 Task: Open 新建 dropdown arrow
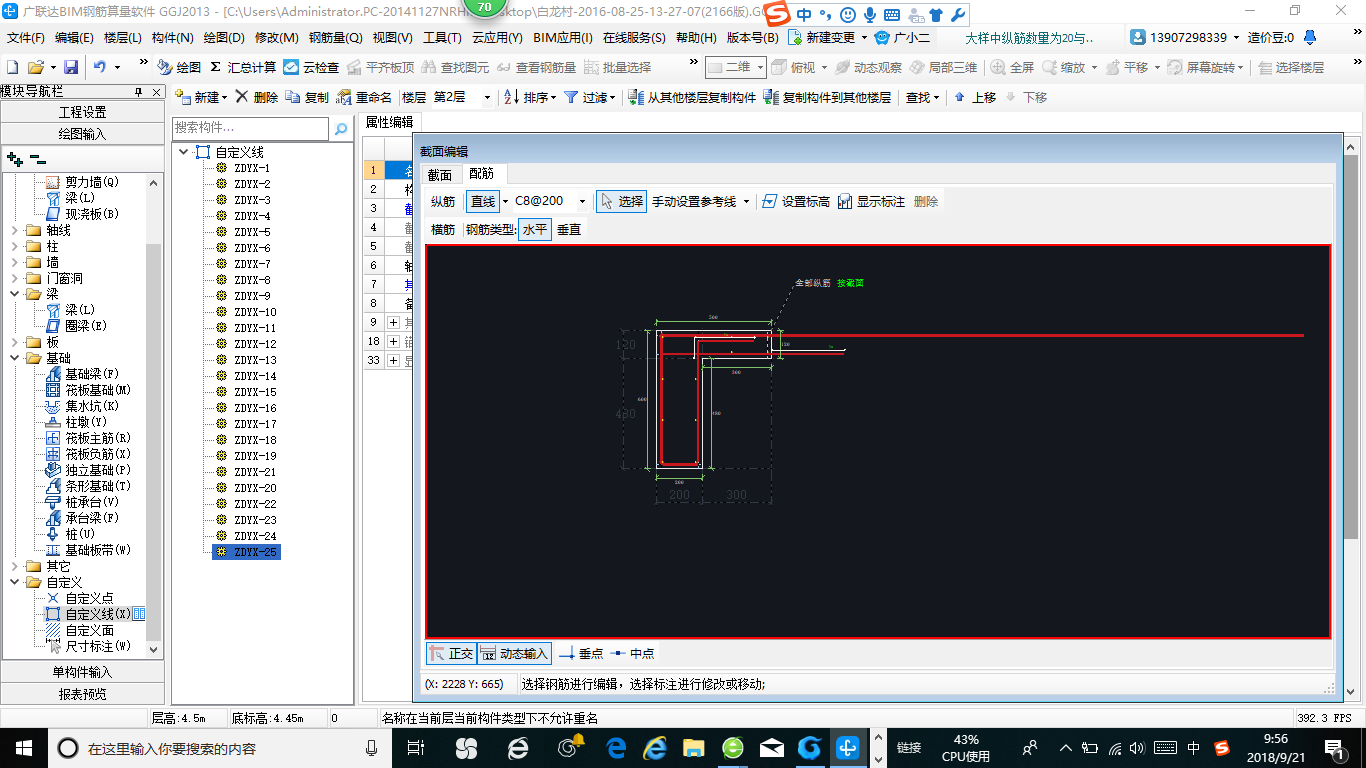[224, 97]
